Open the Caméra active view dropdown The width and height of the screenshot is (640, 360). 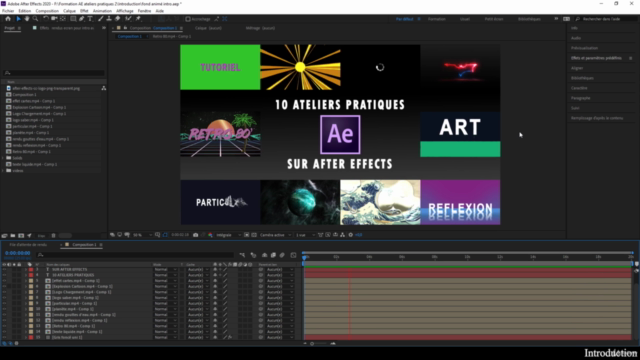(x=276, y=235)
